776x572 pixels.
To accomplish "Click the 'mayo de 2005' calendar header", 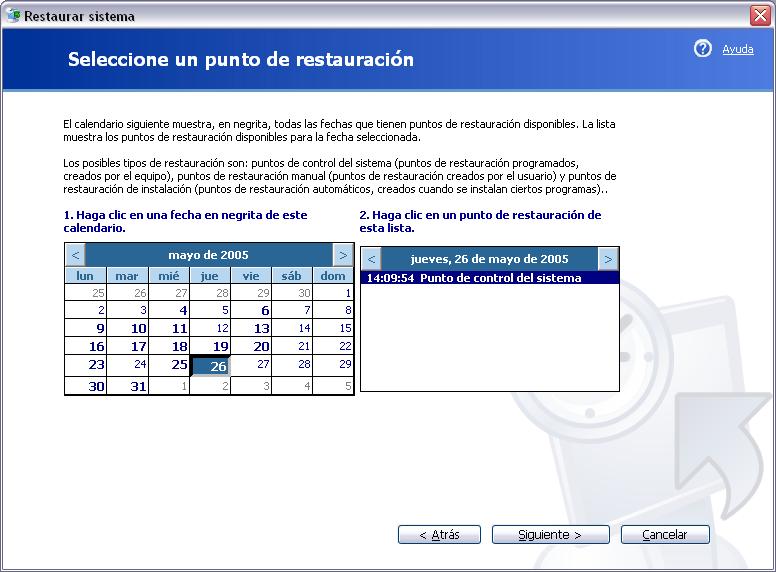I will 208,255.
